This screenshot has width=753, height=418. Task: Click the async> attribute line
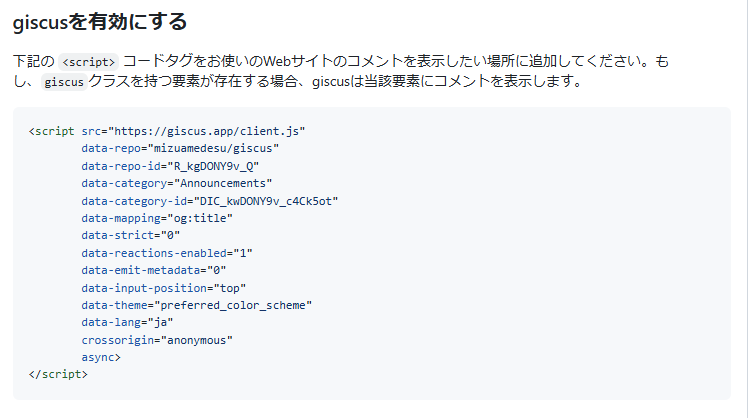pos(101,357)
